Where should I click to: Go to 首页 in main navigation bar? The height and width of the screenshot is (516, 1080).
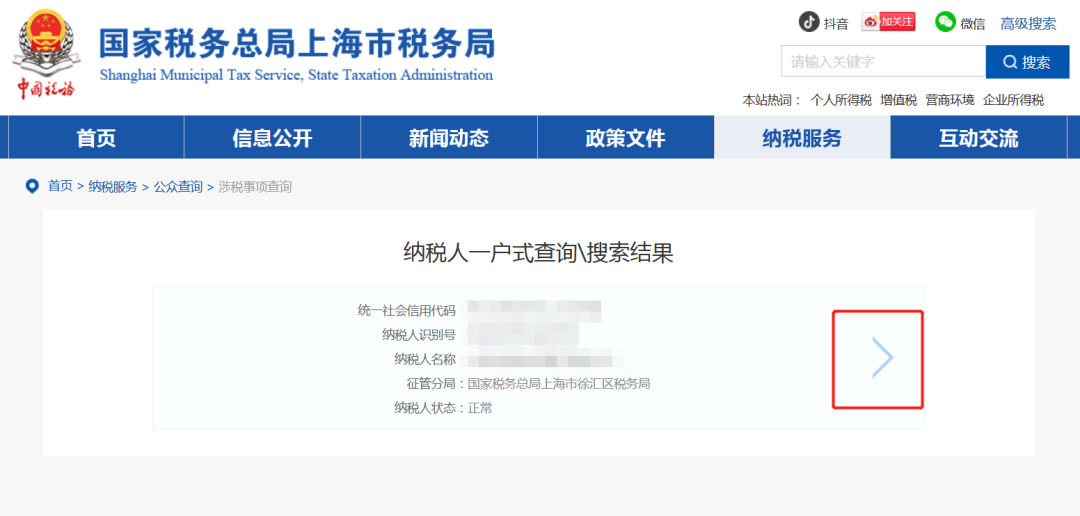point(96,138)
